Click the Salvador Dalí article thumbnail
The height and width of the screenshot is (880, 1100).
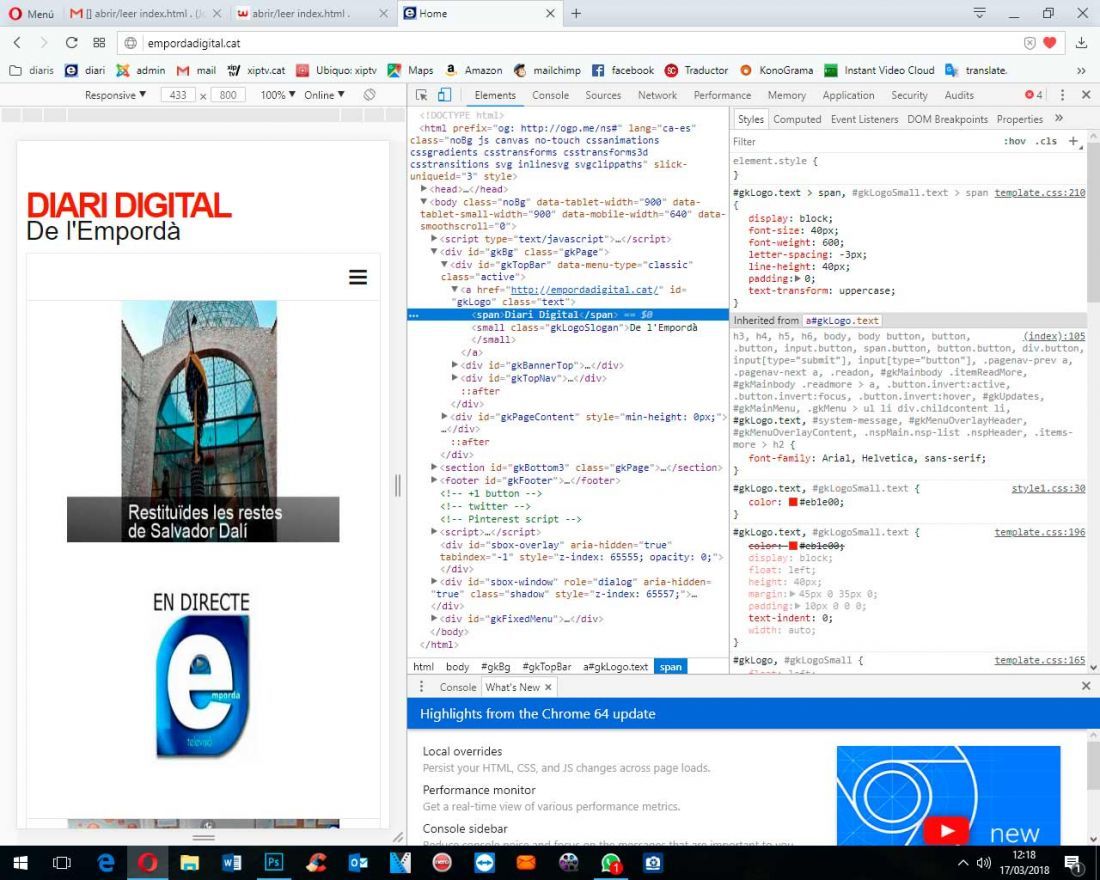[203, 421]
